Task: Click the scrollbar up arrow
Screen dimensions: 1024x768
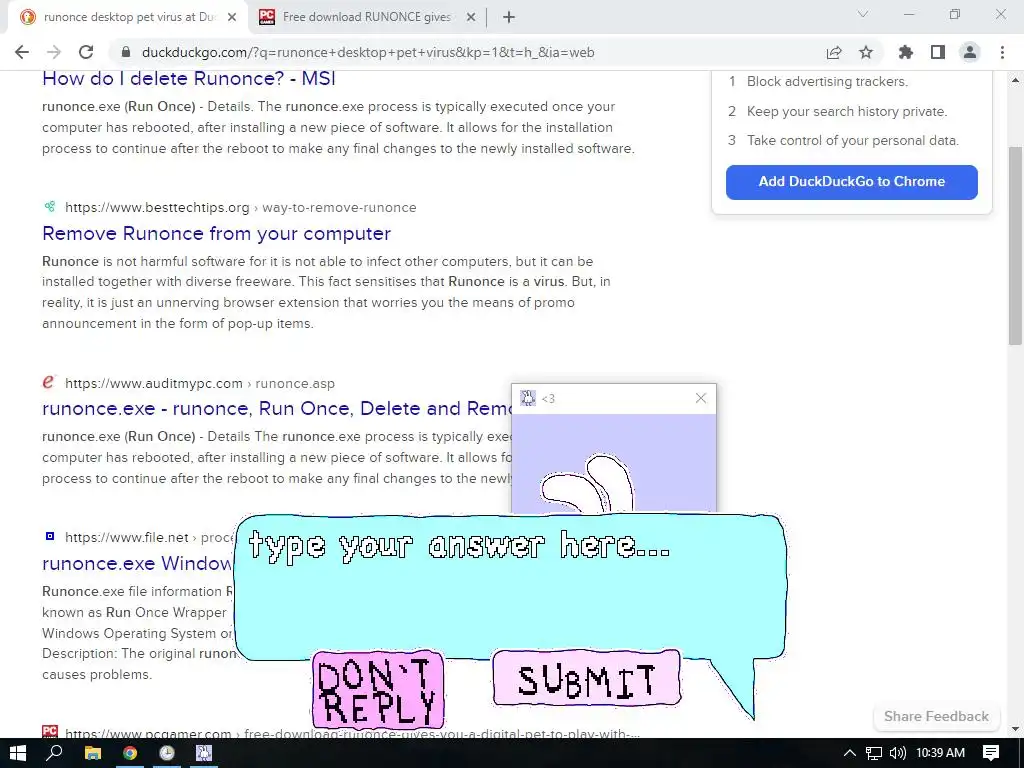Action: pyautogui.click(x=1016, y=80)
